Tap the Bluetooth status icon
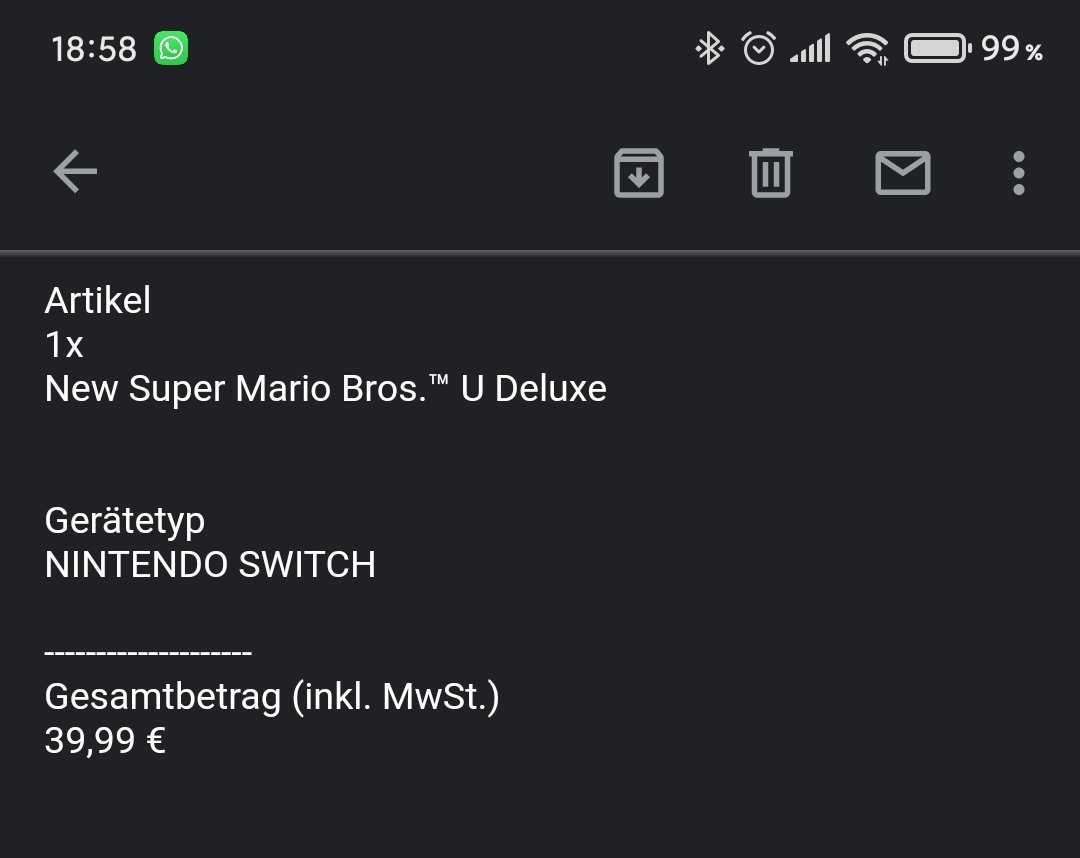Image resolution: width=1080 pixels, height=858 pixels. click(x=709, y=49)
